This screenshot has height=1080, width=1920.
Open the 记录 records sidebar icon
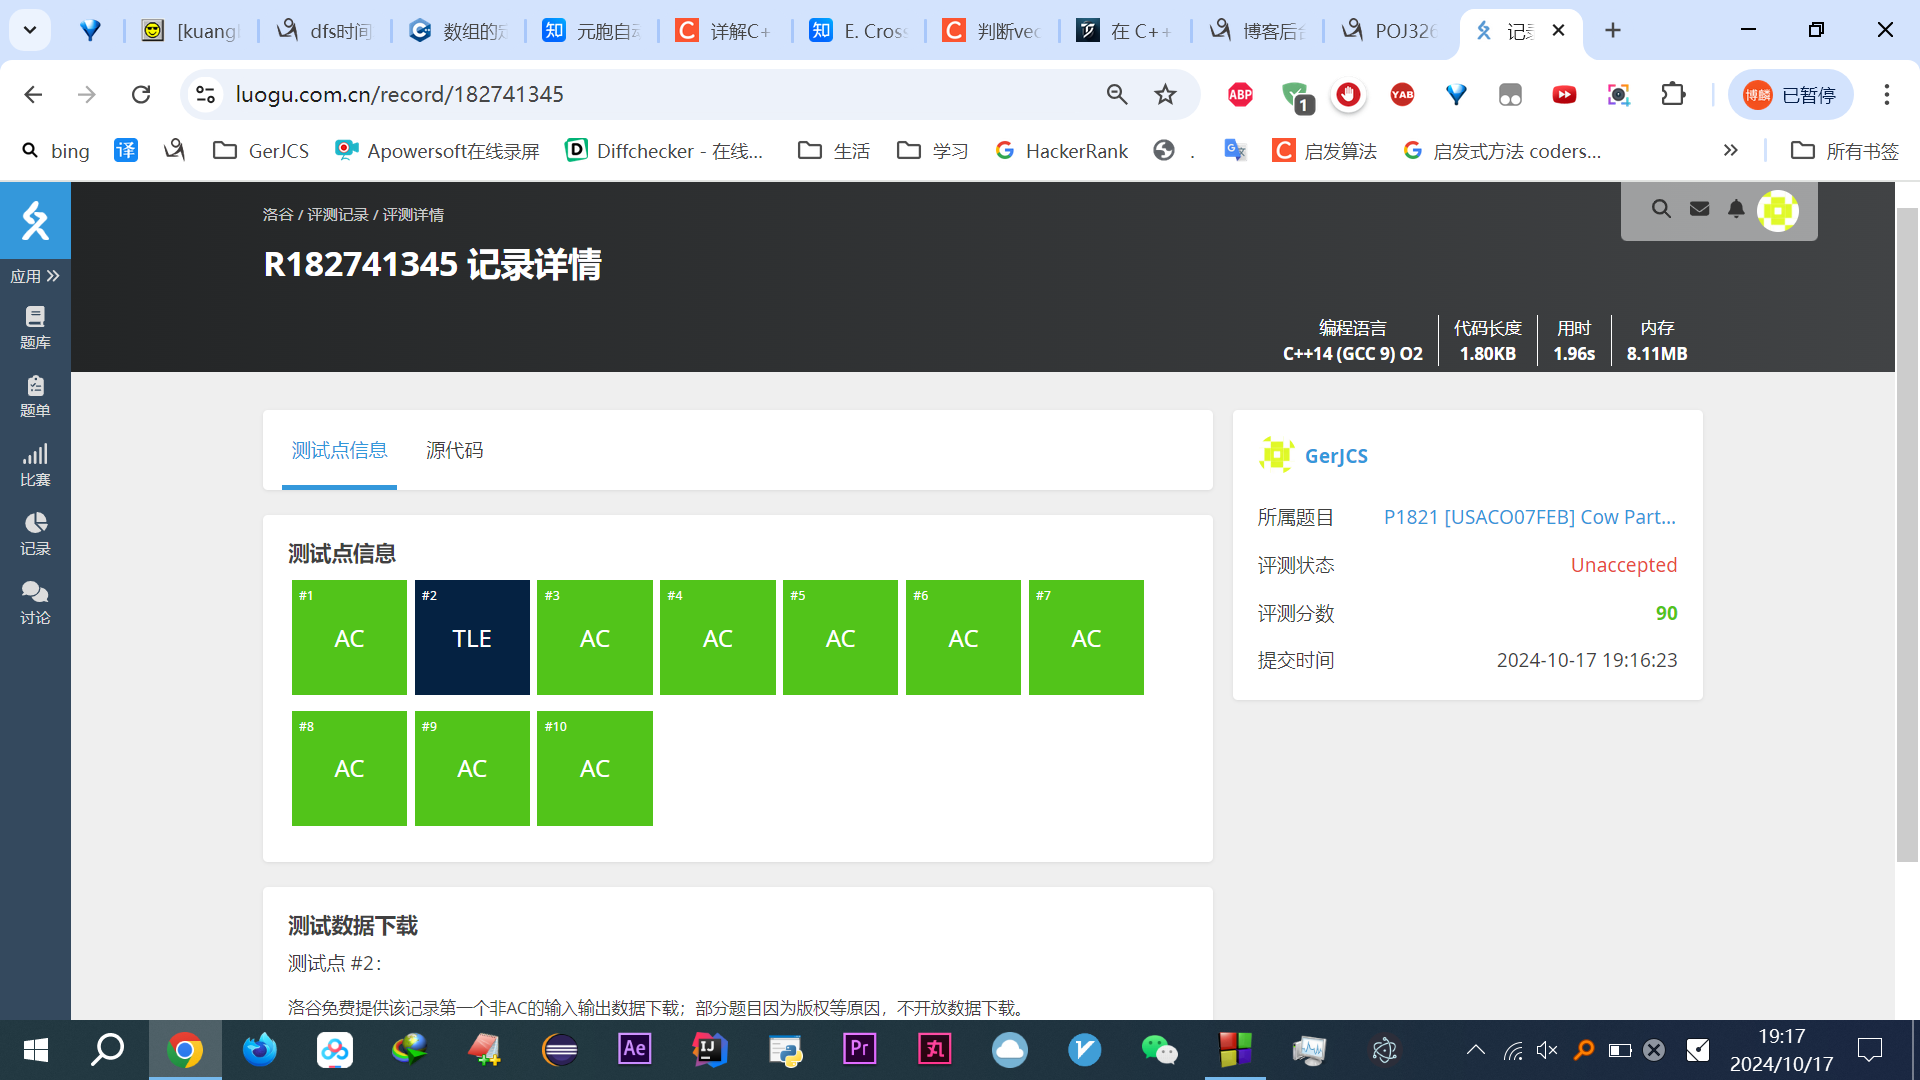35,534
